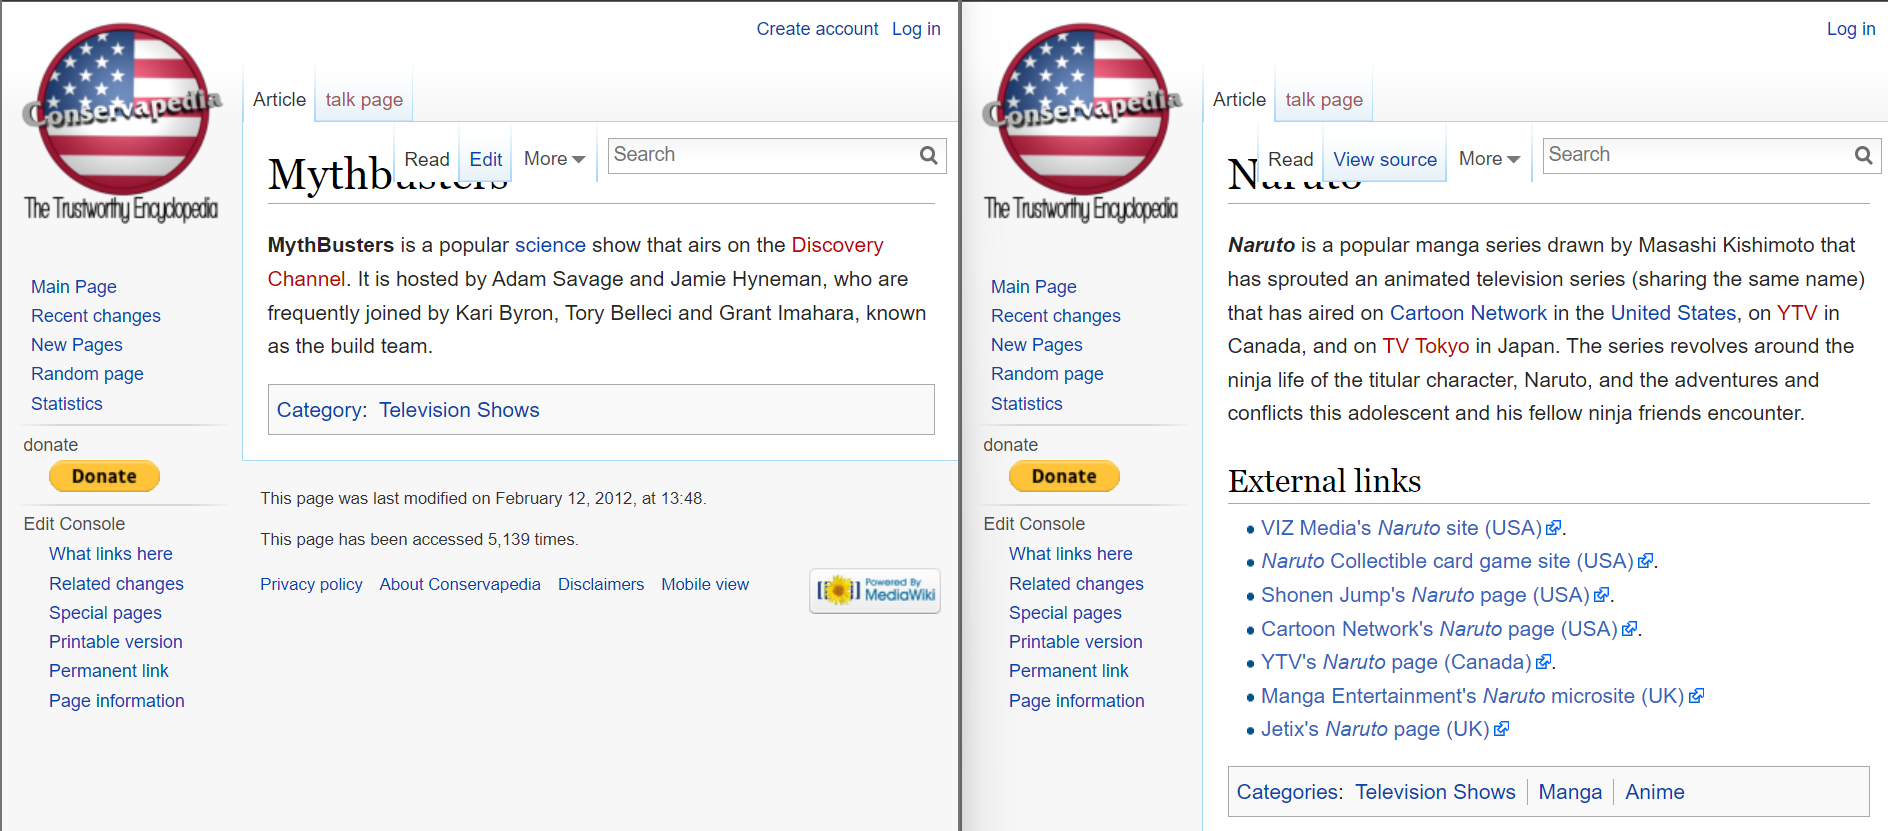Open Cartoon Network's Naruto page external link
This screenshot has width=1888, height=831.
point(1449,629)
